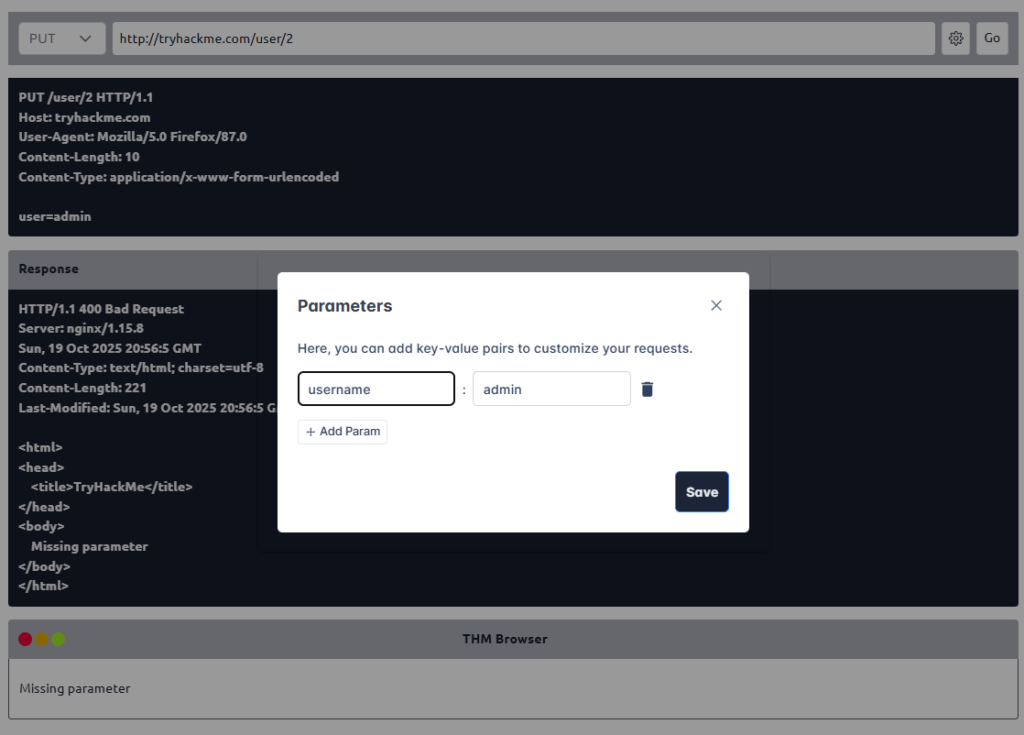This screenshot has width=1024, height=735.
Task: Open the request settings gear icon
Action: coord(955,39)
